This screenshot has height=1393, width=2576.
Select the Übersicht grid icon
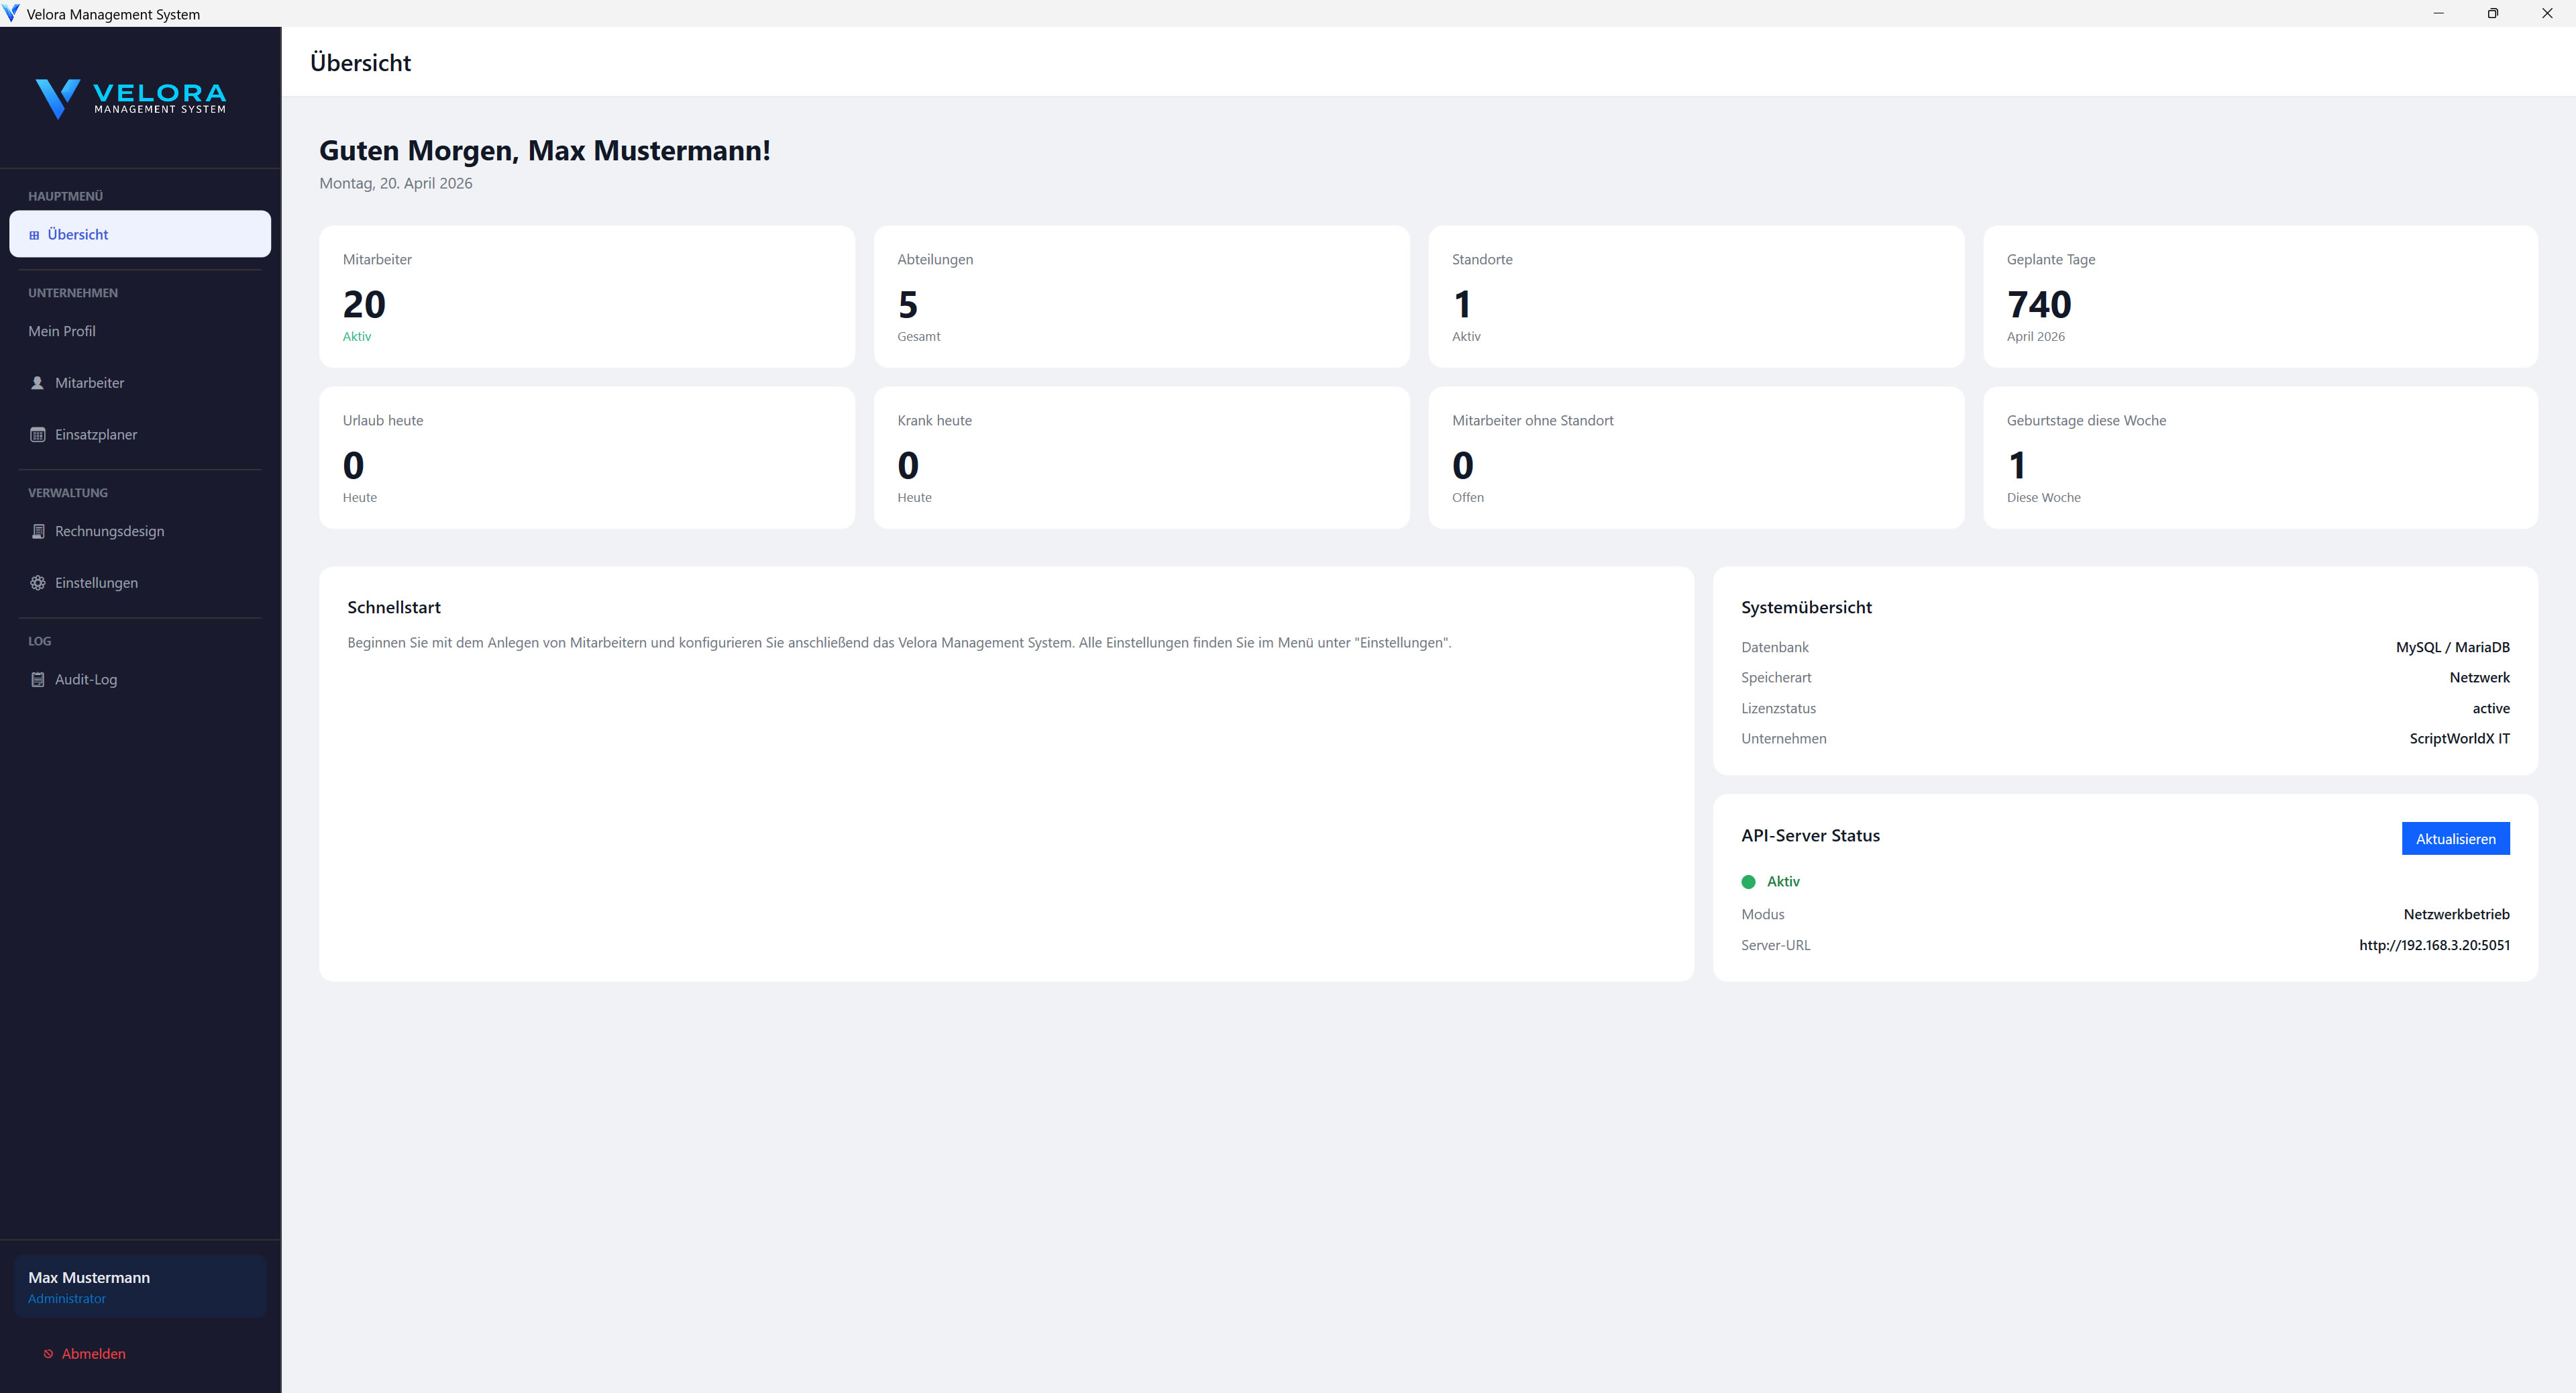click(36, 234)
